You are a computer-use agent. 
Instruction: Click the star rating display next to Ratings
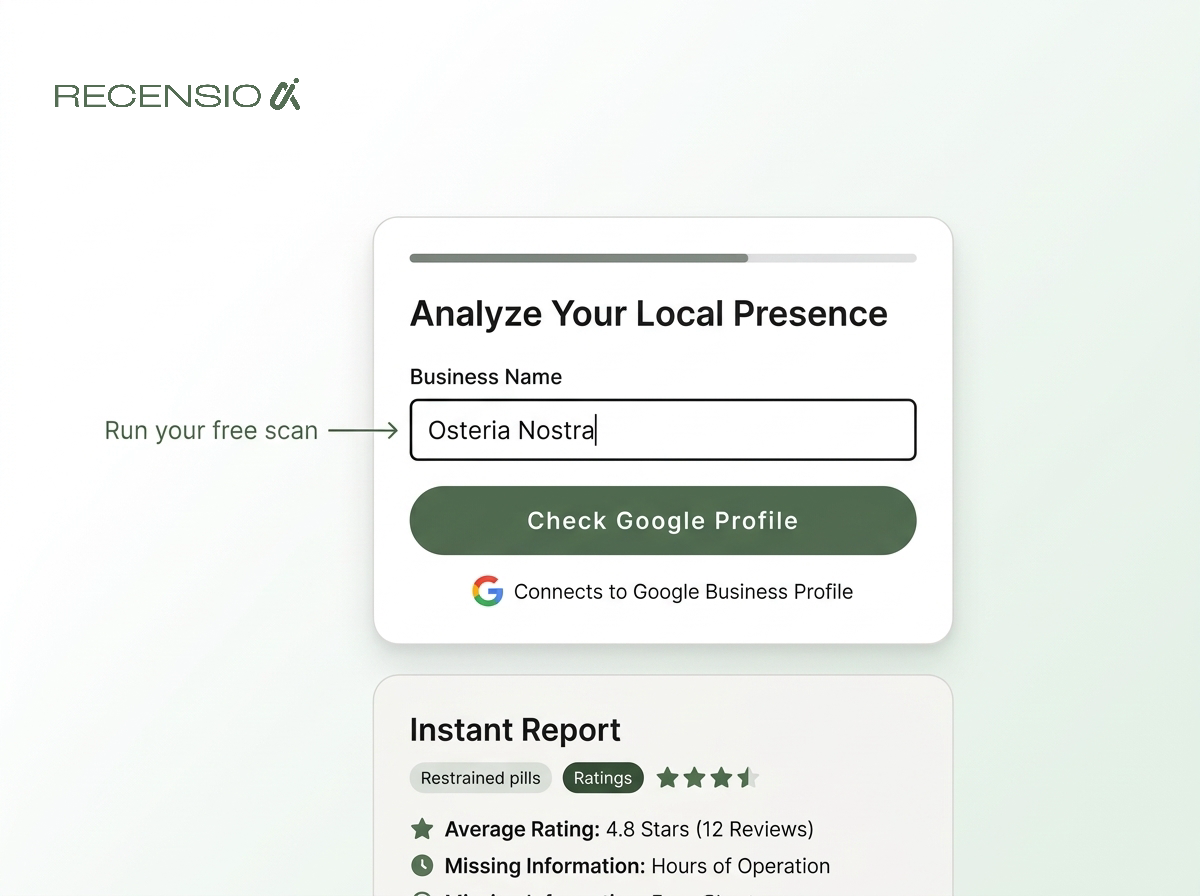tap(707, 778)
